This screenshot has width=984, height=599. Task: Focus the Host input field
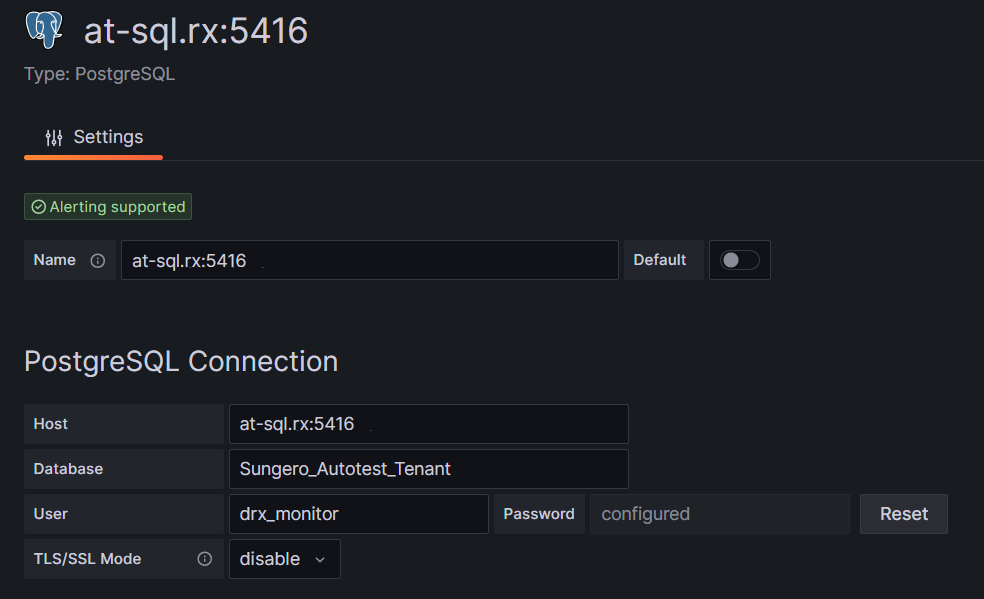[428, 424]
